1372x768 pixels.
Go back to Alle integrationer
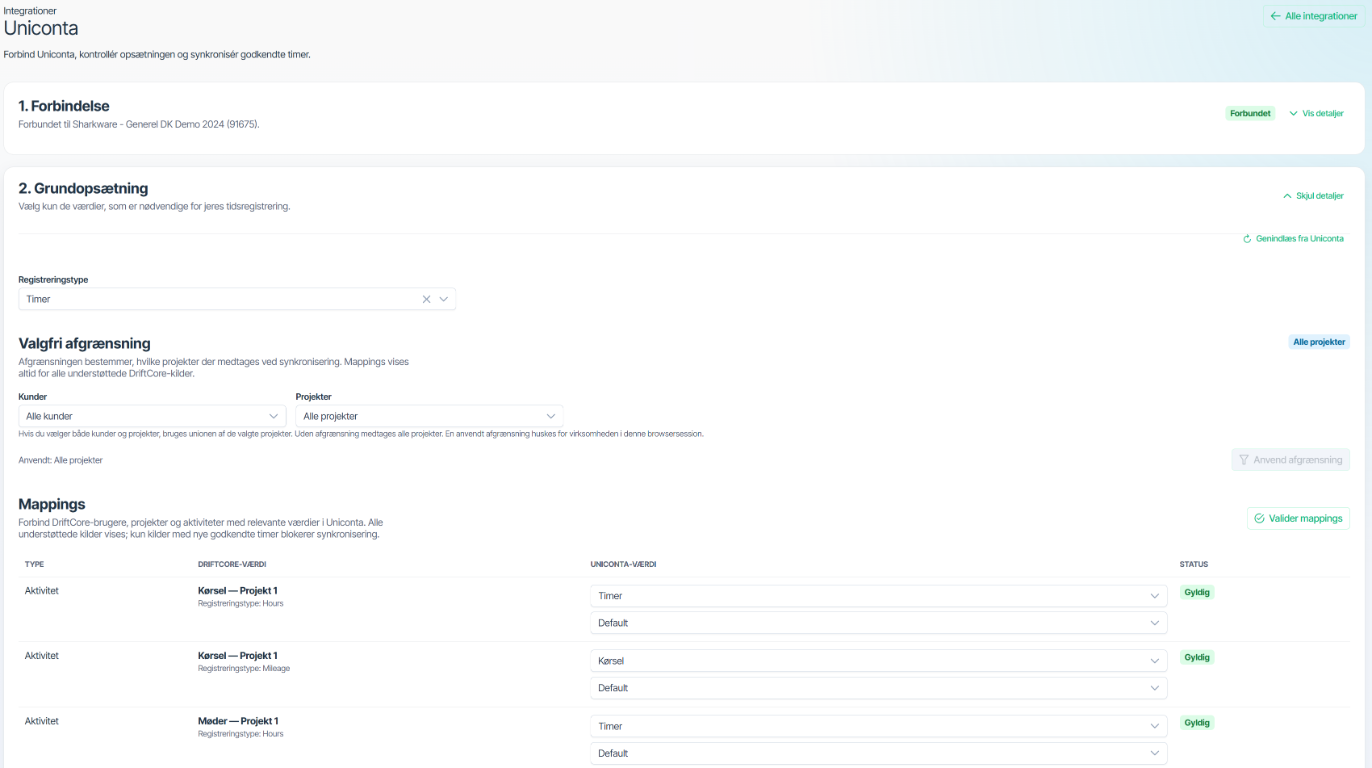click(x=1313, y=16)
